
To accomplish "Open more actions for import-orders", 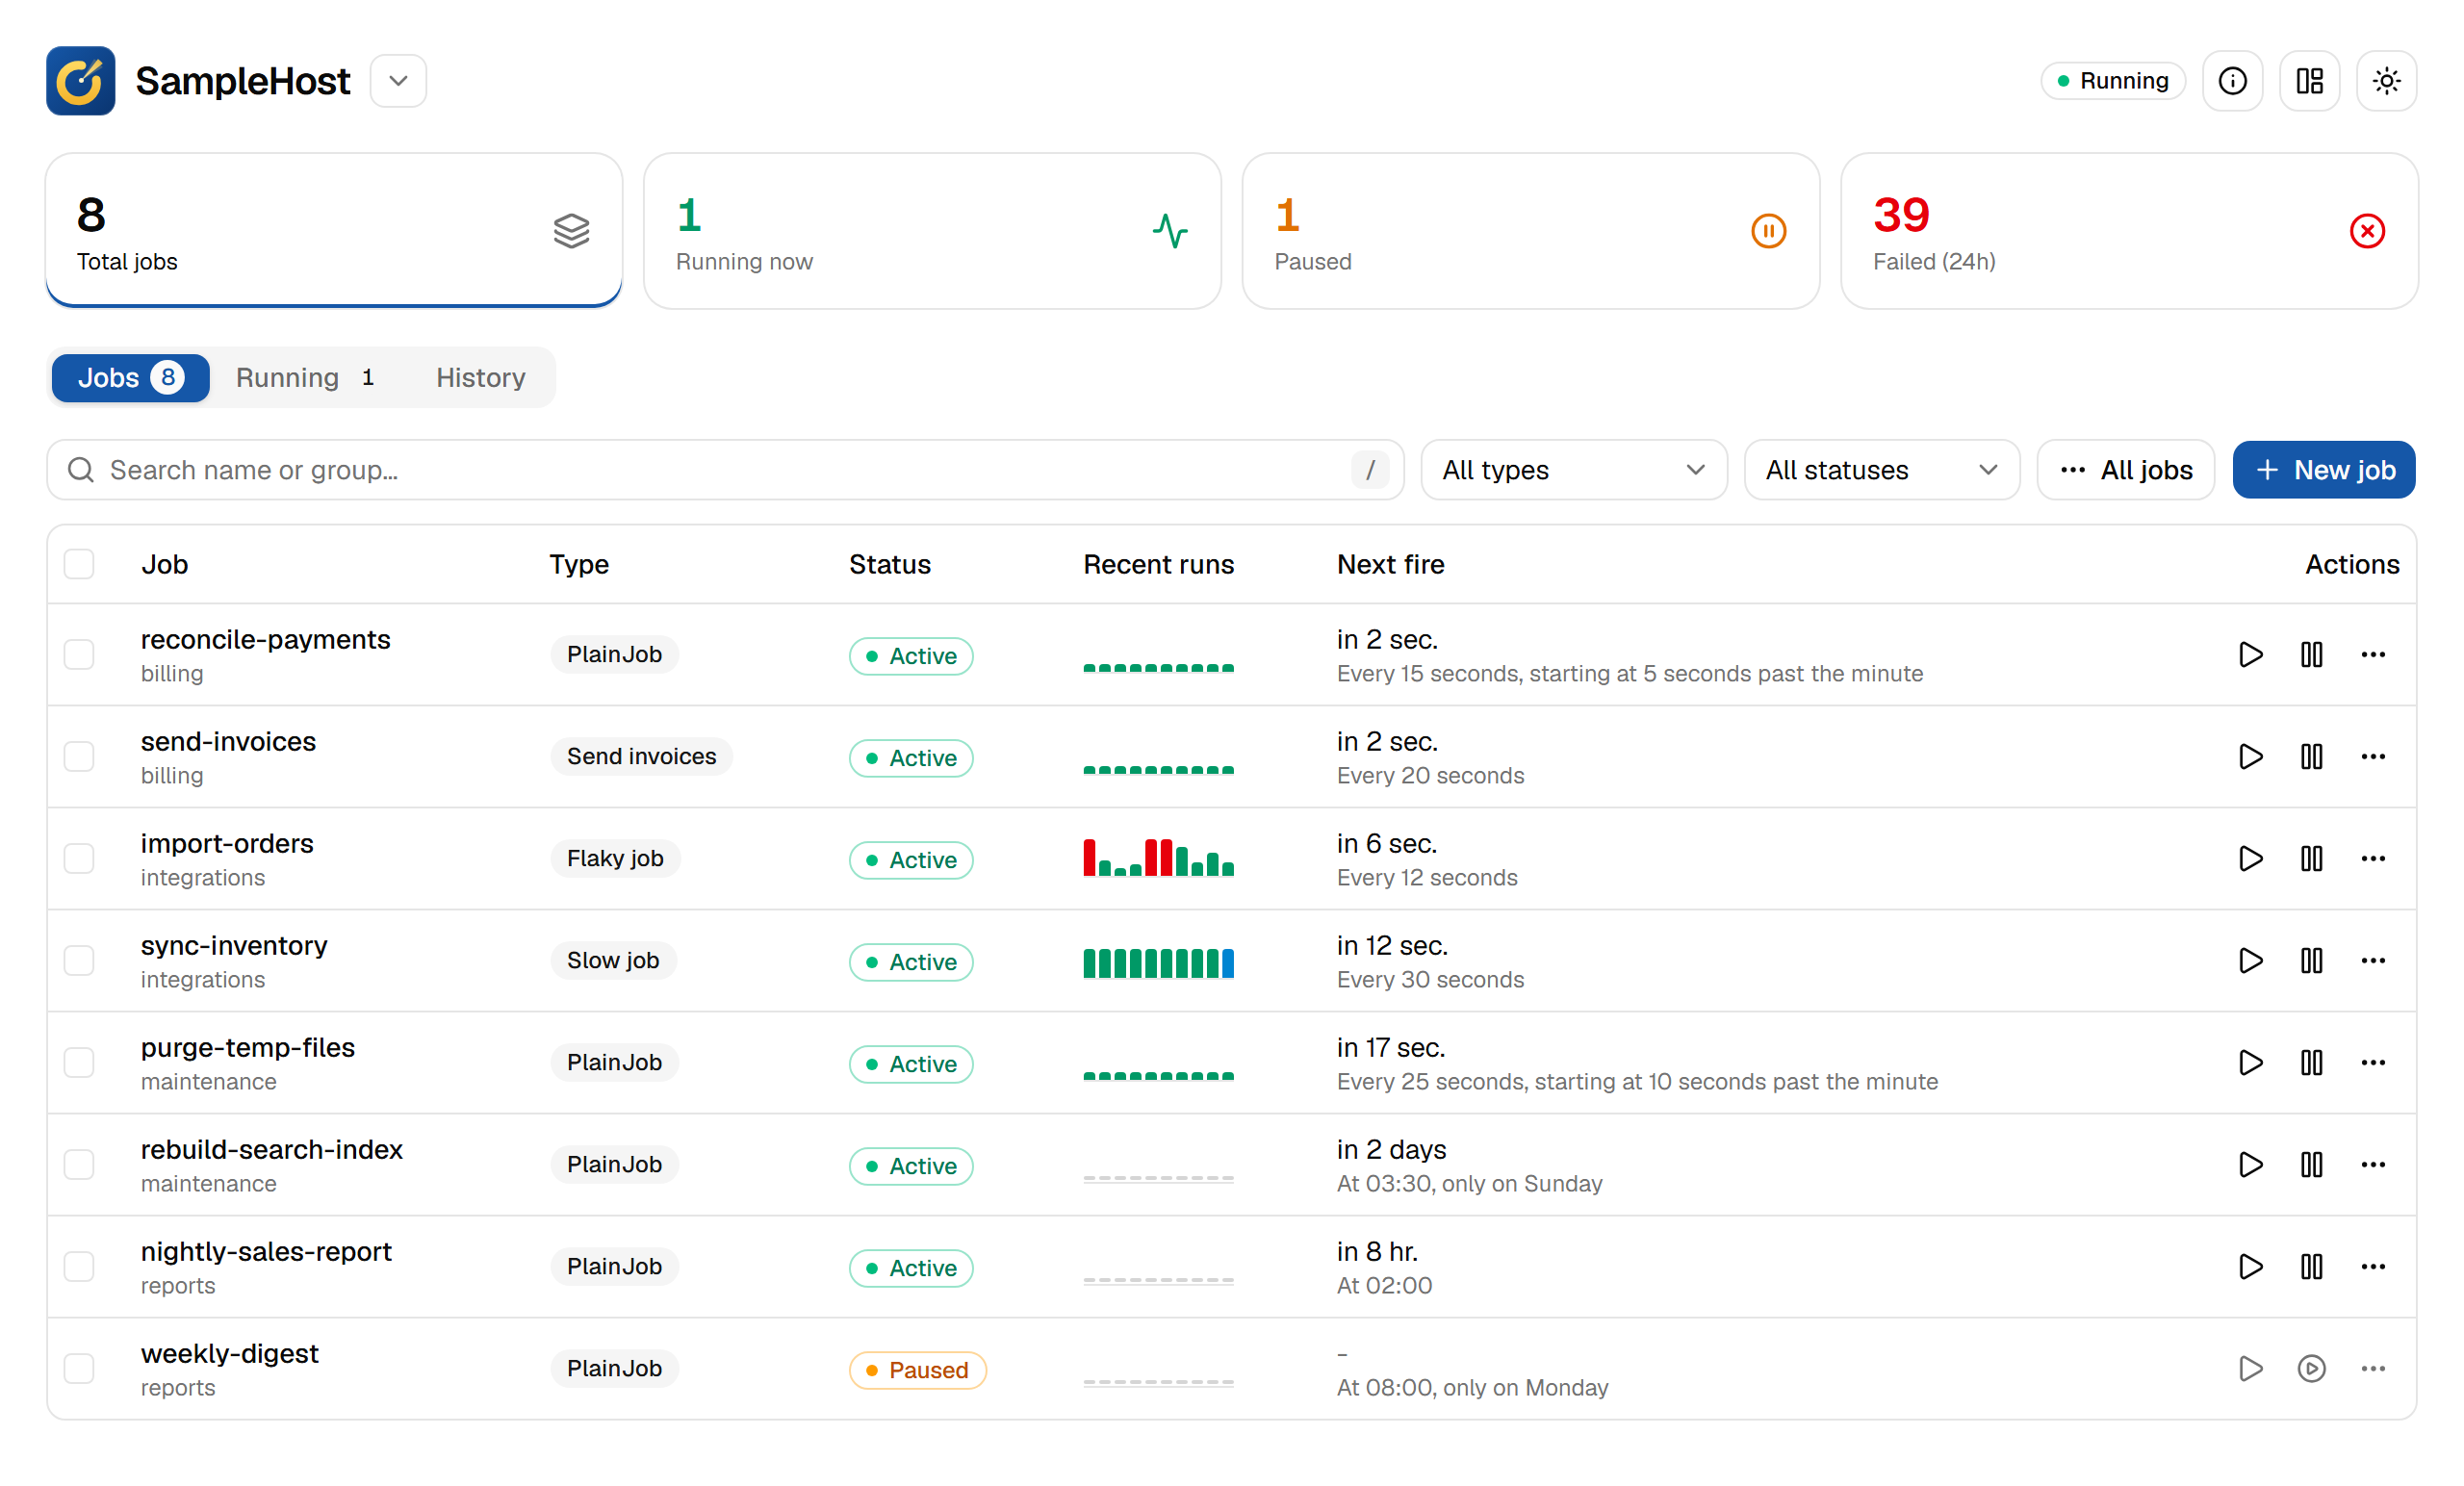I will pyautogui.click(x=2372, y=858).
